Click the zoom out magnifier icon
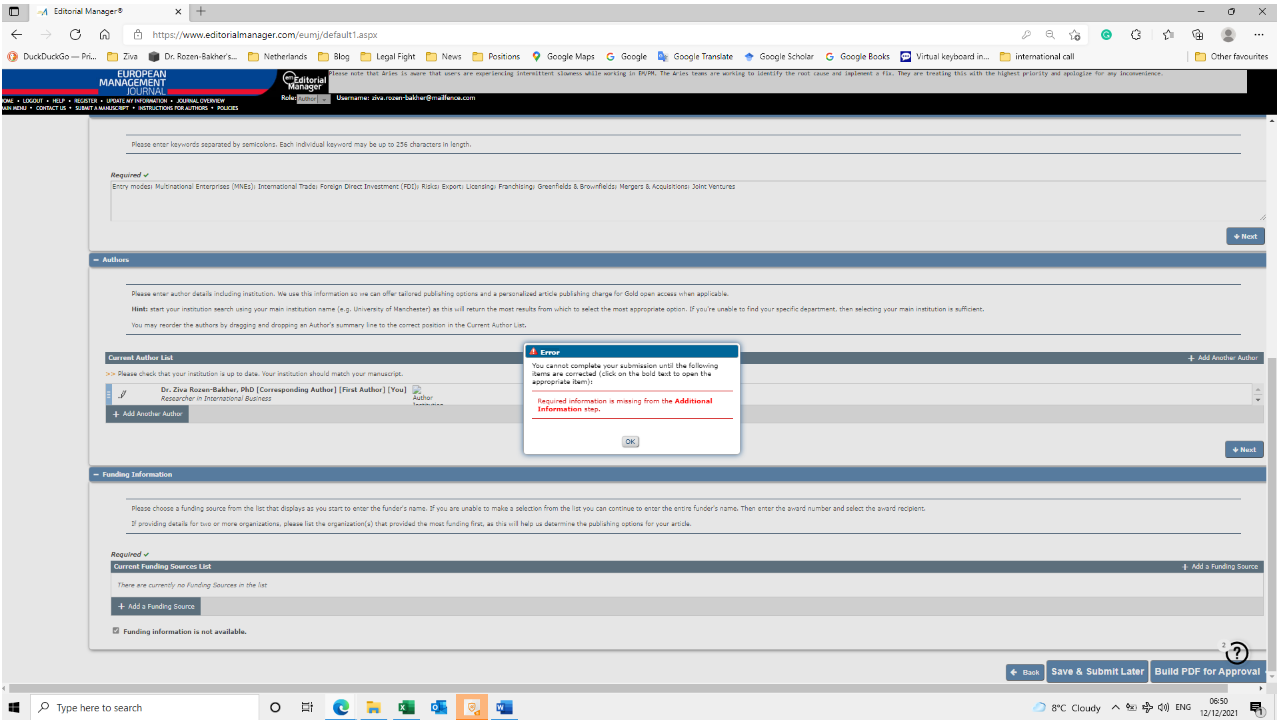 tap(1050, 34)
